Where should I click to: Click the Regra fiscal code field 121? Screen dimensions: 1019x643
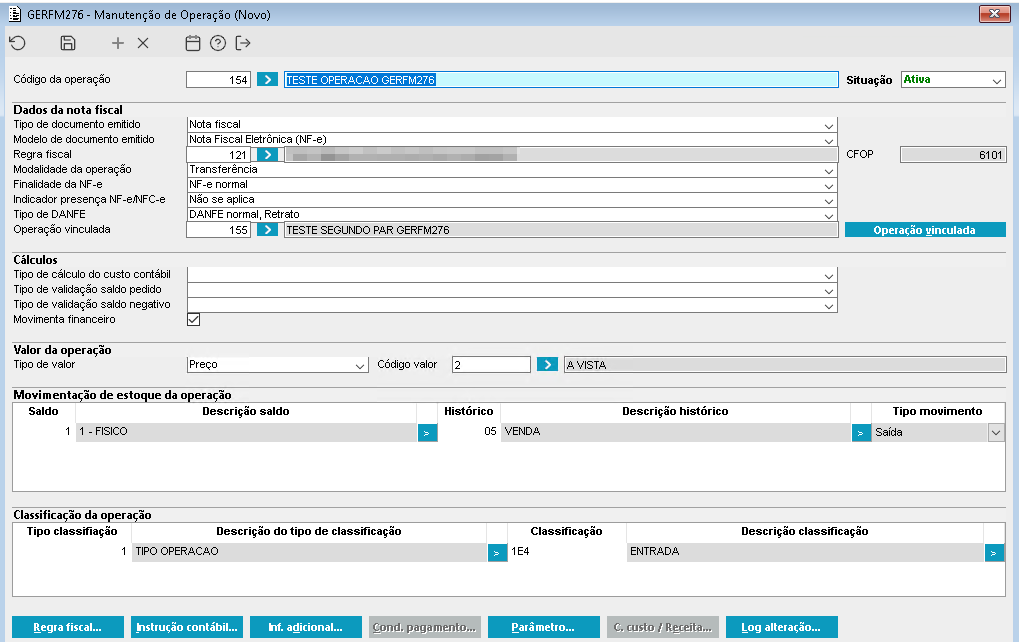(x=218, y=155)
